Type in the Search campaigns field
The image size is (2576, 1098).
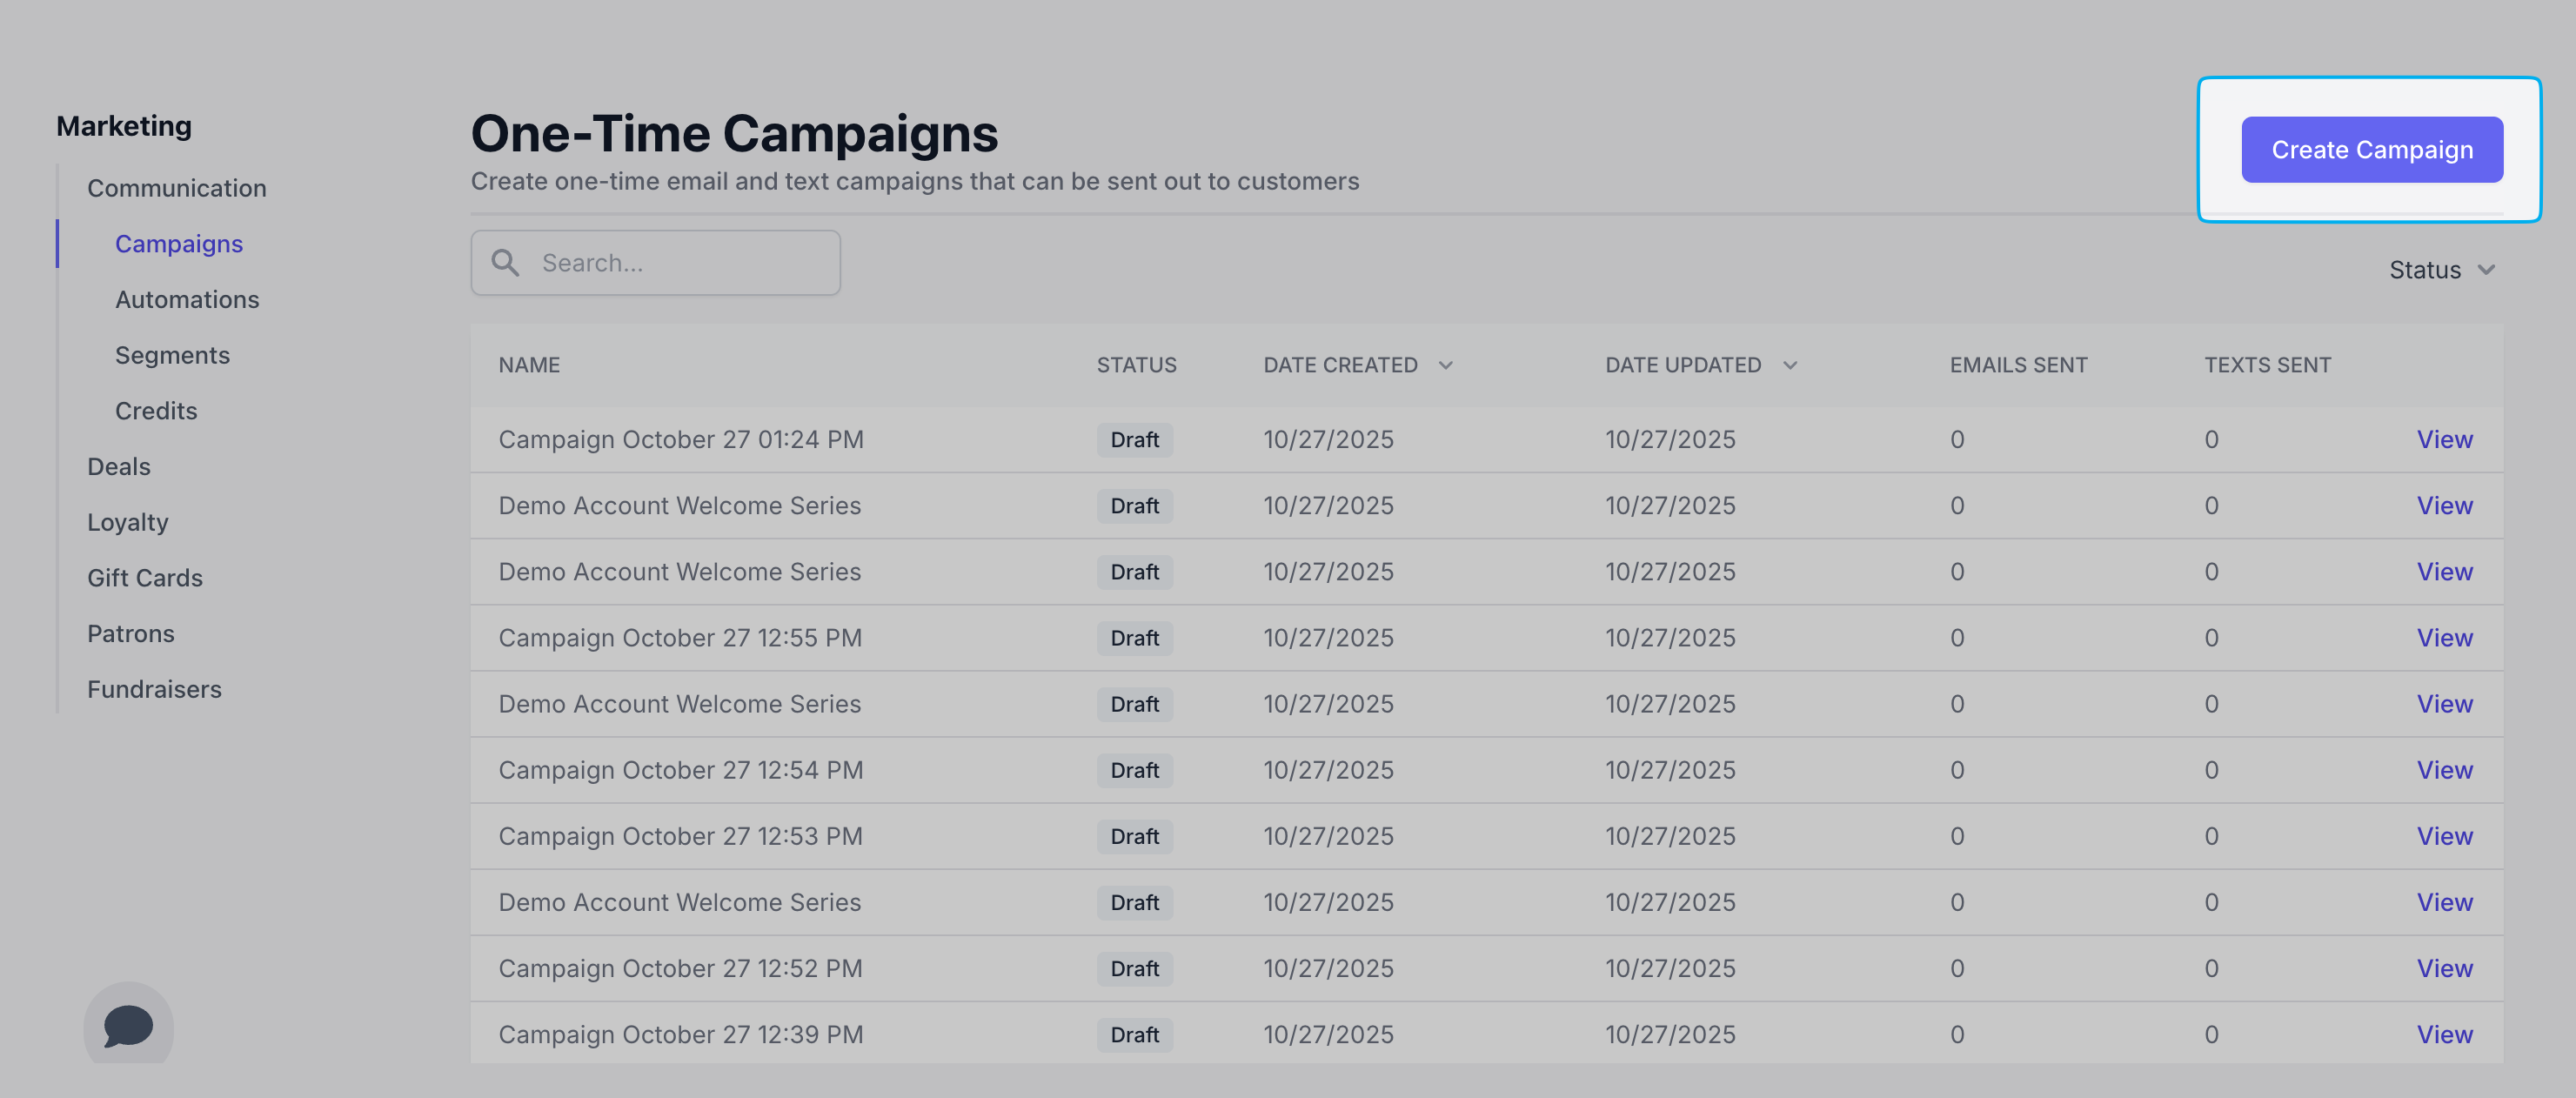click(680, 263)
